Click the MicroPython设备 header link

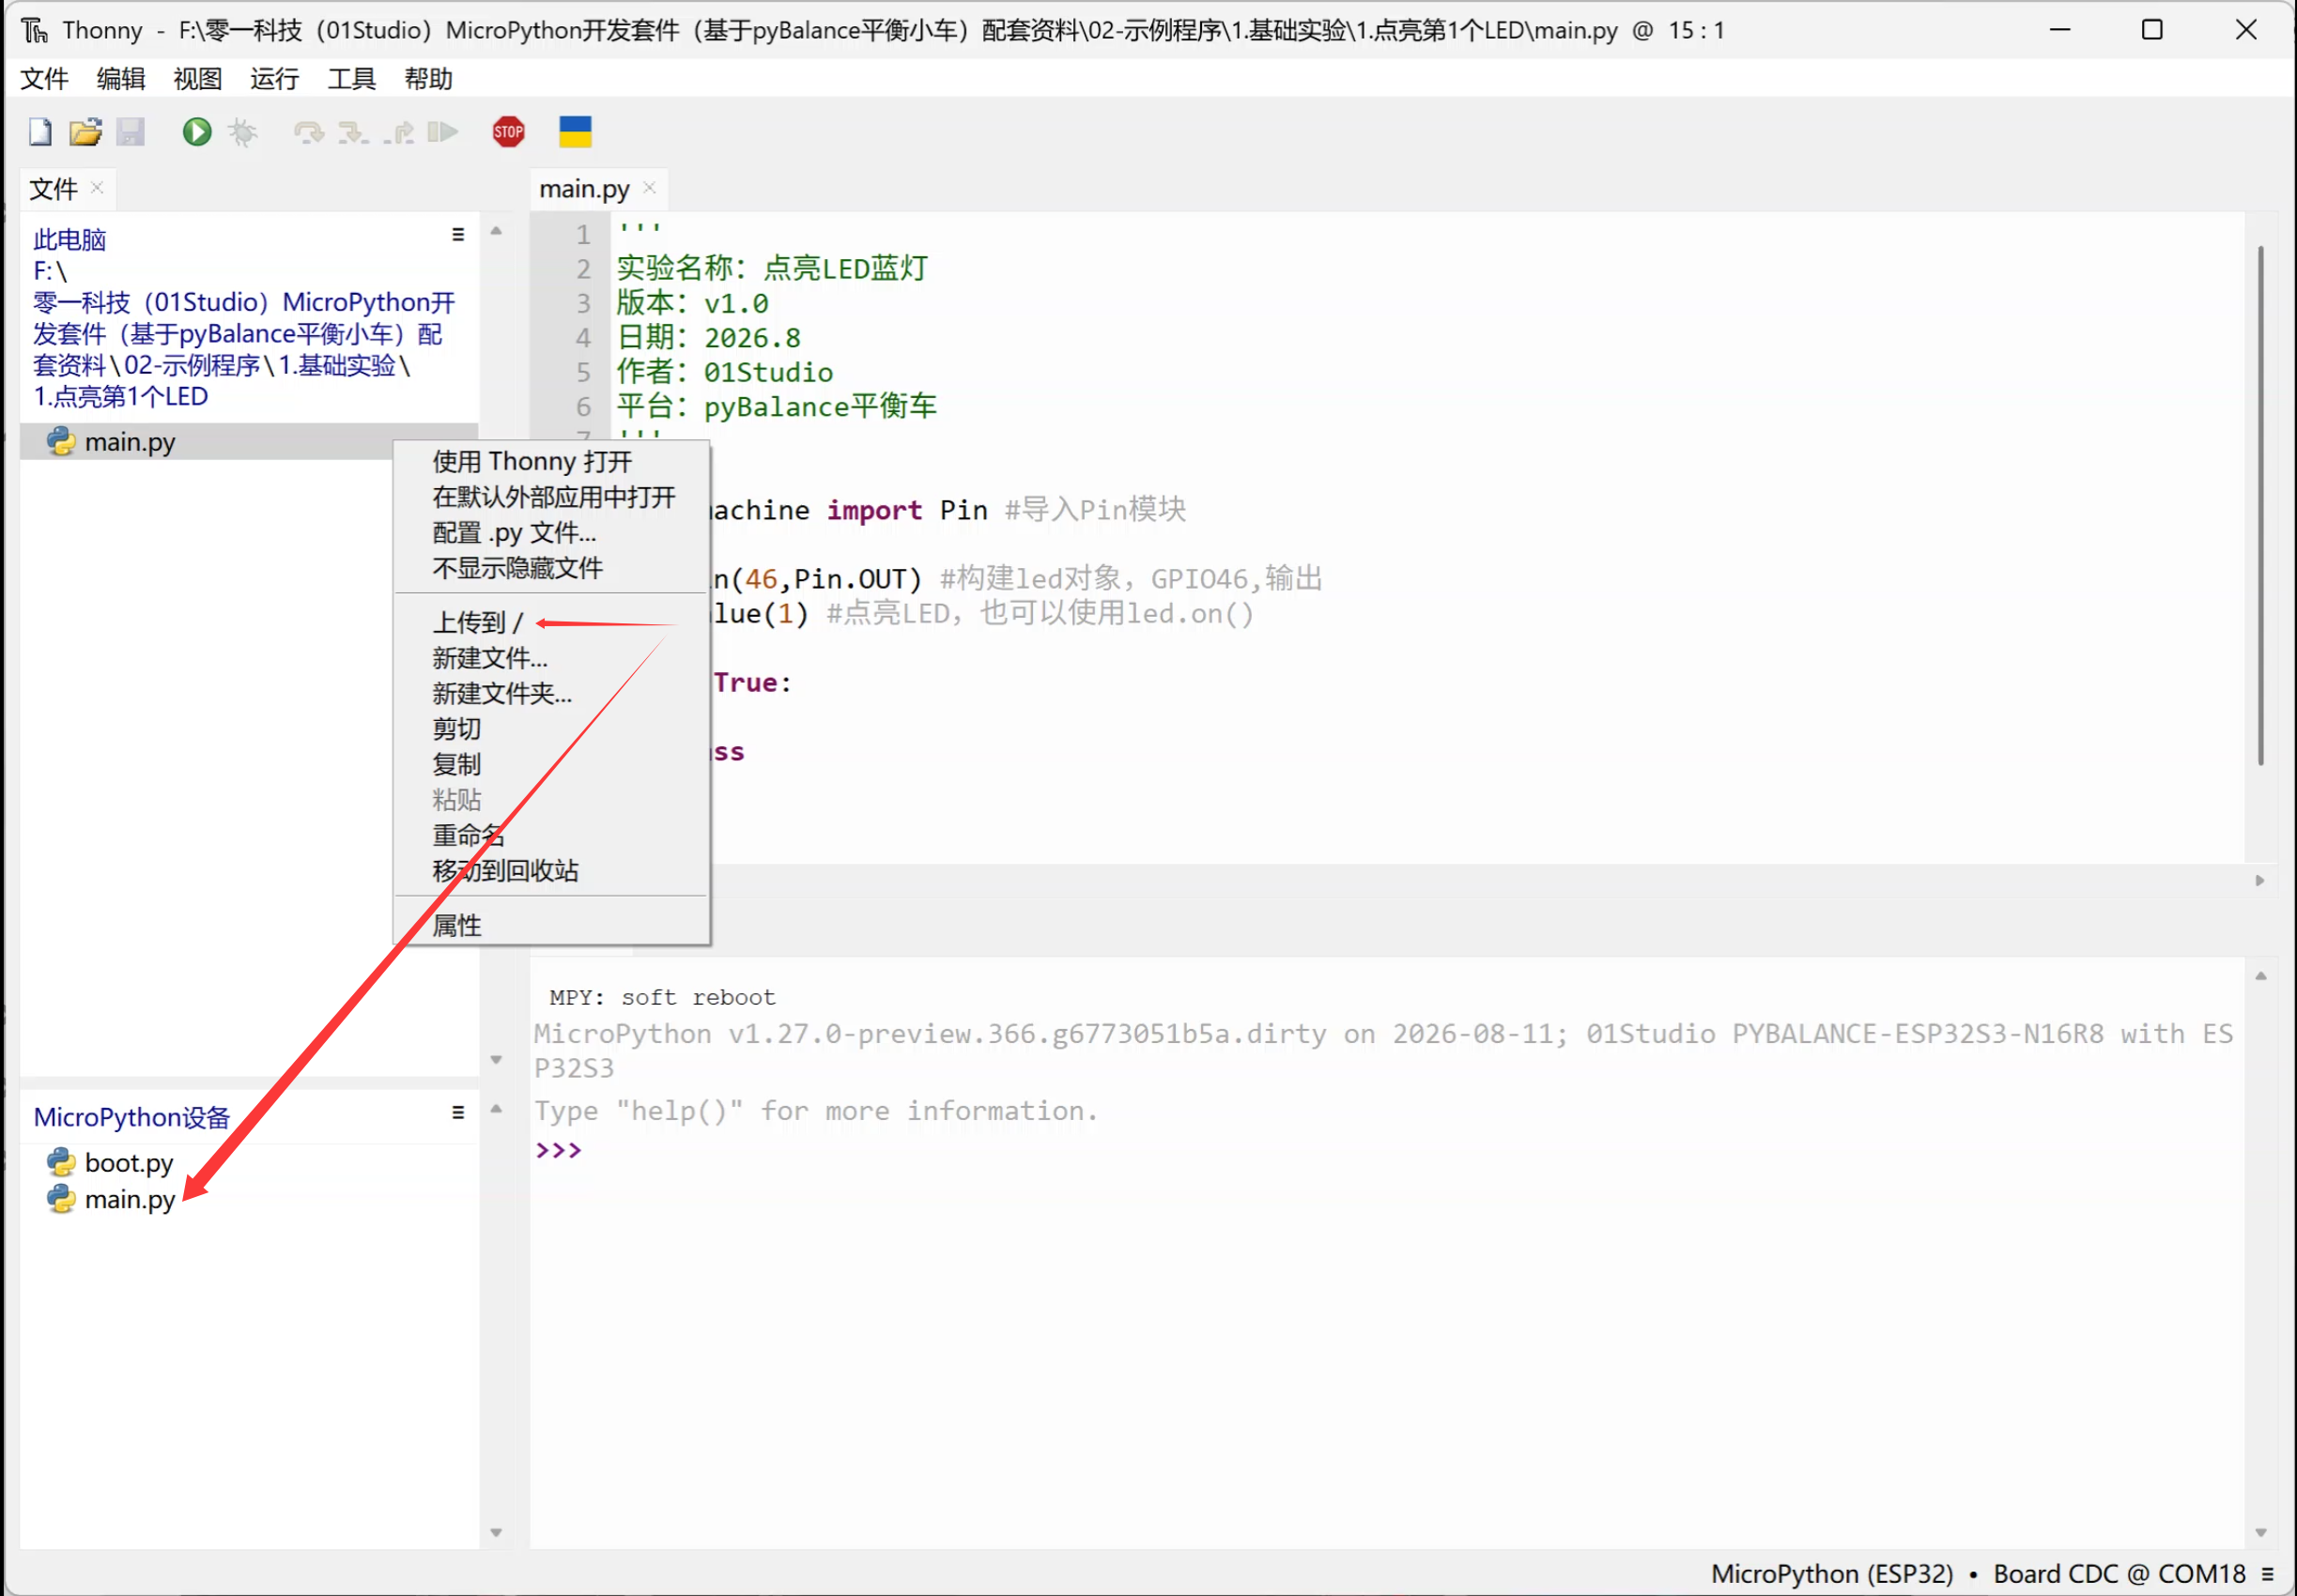pos(131,1117)
